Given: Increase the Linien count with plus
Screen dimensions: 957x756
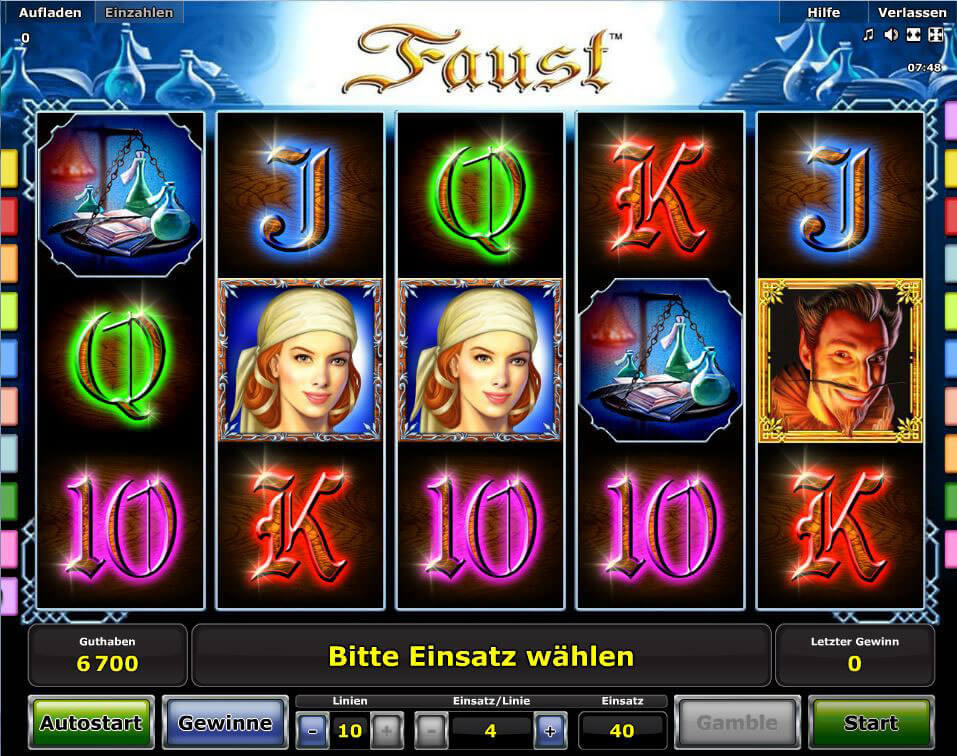Looking at the screenshot, I should click(387, 730).
